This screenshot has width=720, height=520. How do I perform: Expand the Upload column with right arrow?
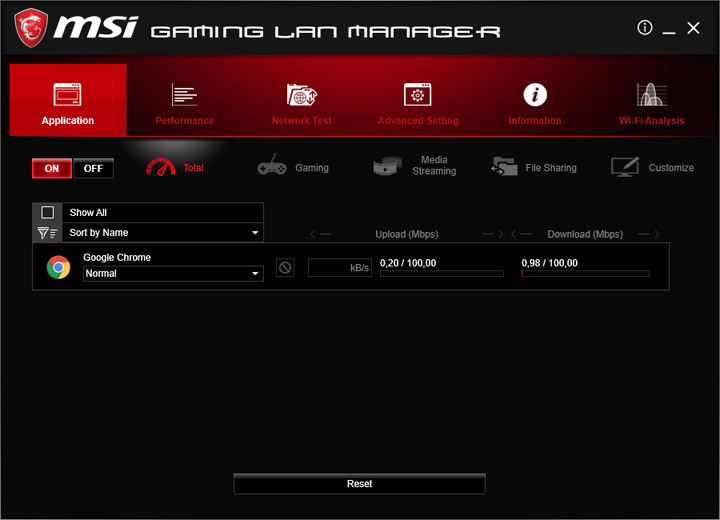coord(493,234)
